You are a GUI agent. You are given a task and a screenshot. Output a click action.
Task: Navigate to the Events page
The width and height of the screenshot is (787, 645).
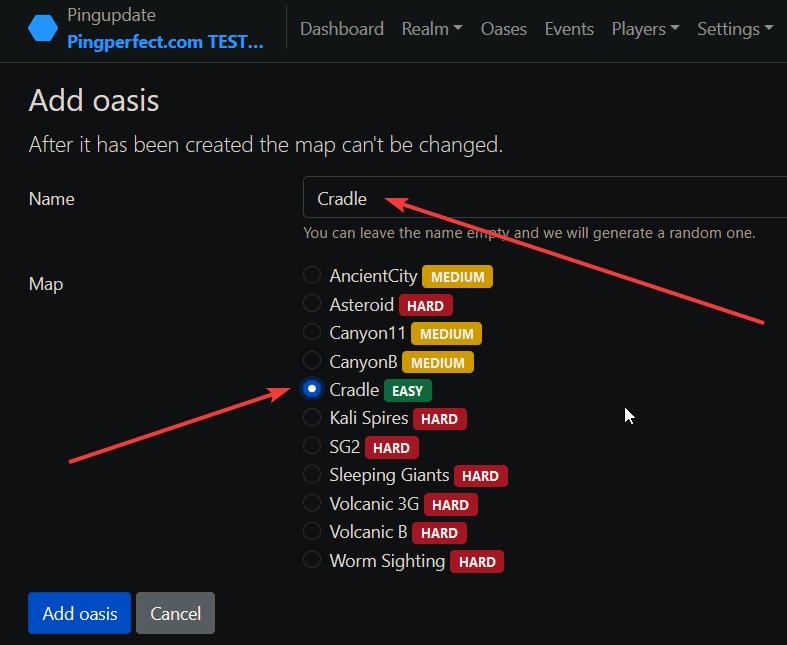(569, 29)
